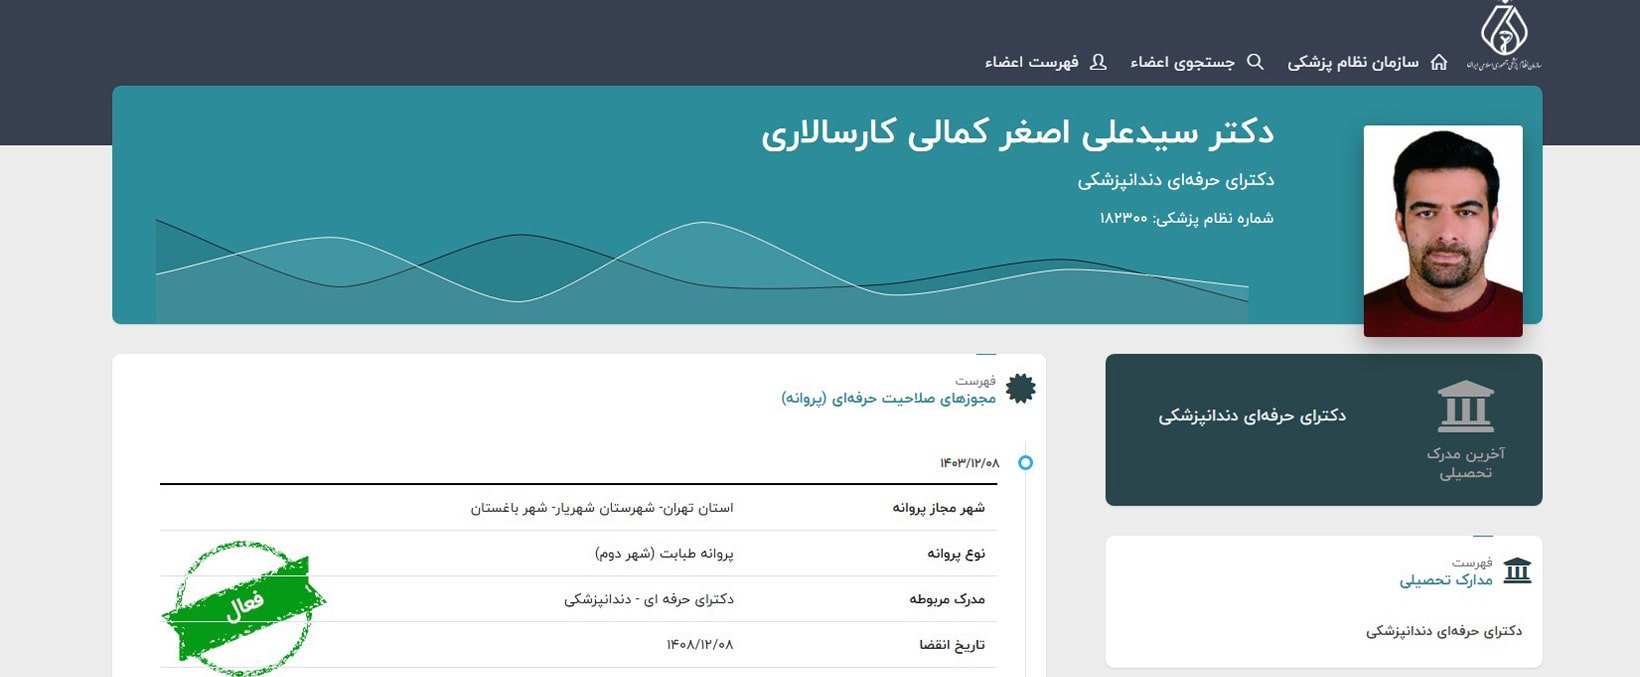Click the Medical Council organization logo
The width and height of the screenshot is (1640, 677).
pyautogui.click(x=1503, y=37)
